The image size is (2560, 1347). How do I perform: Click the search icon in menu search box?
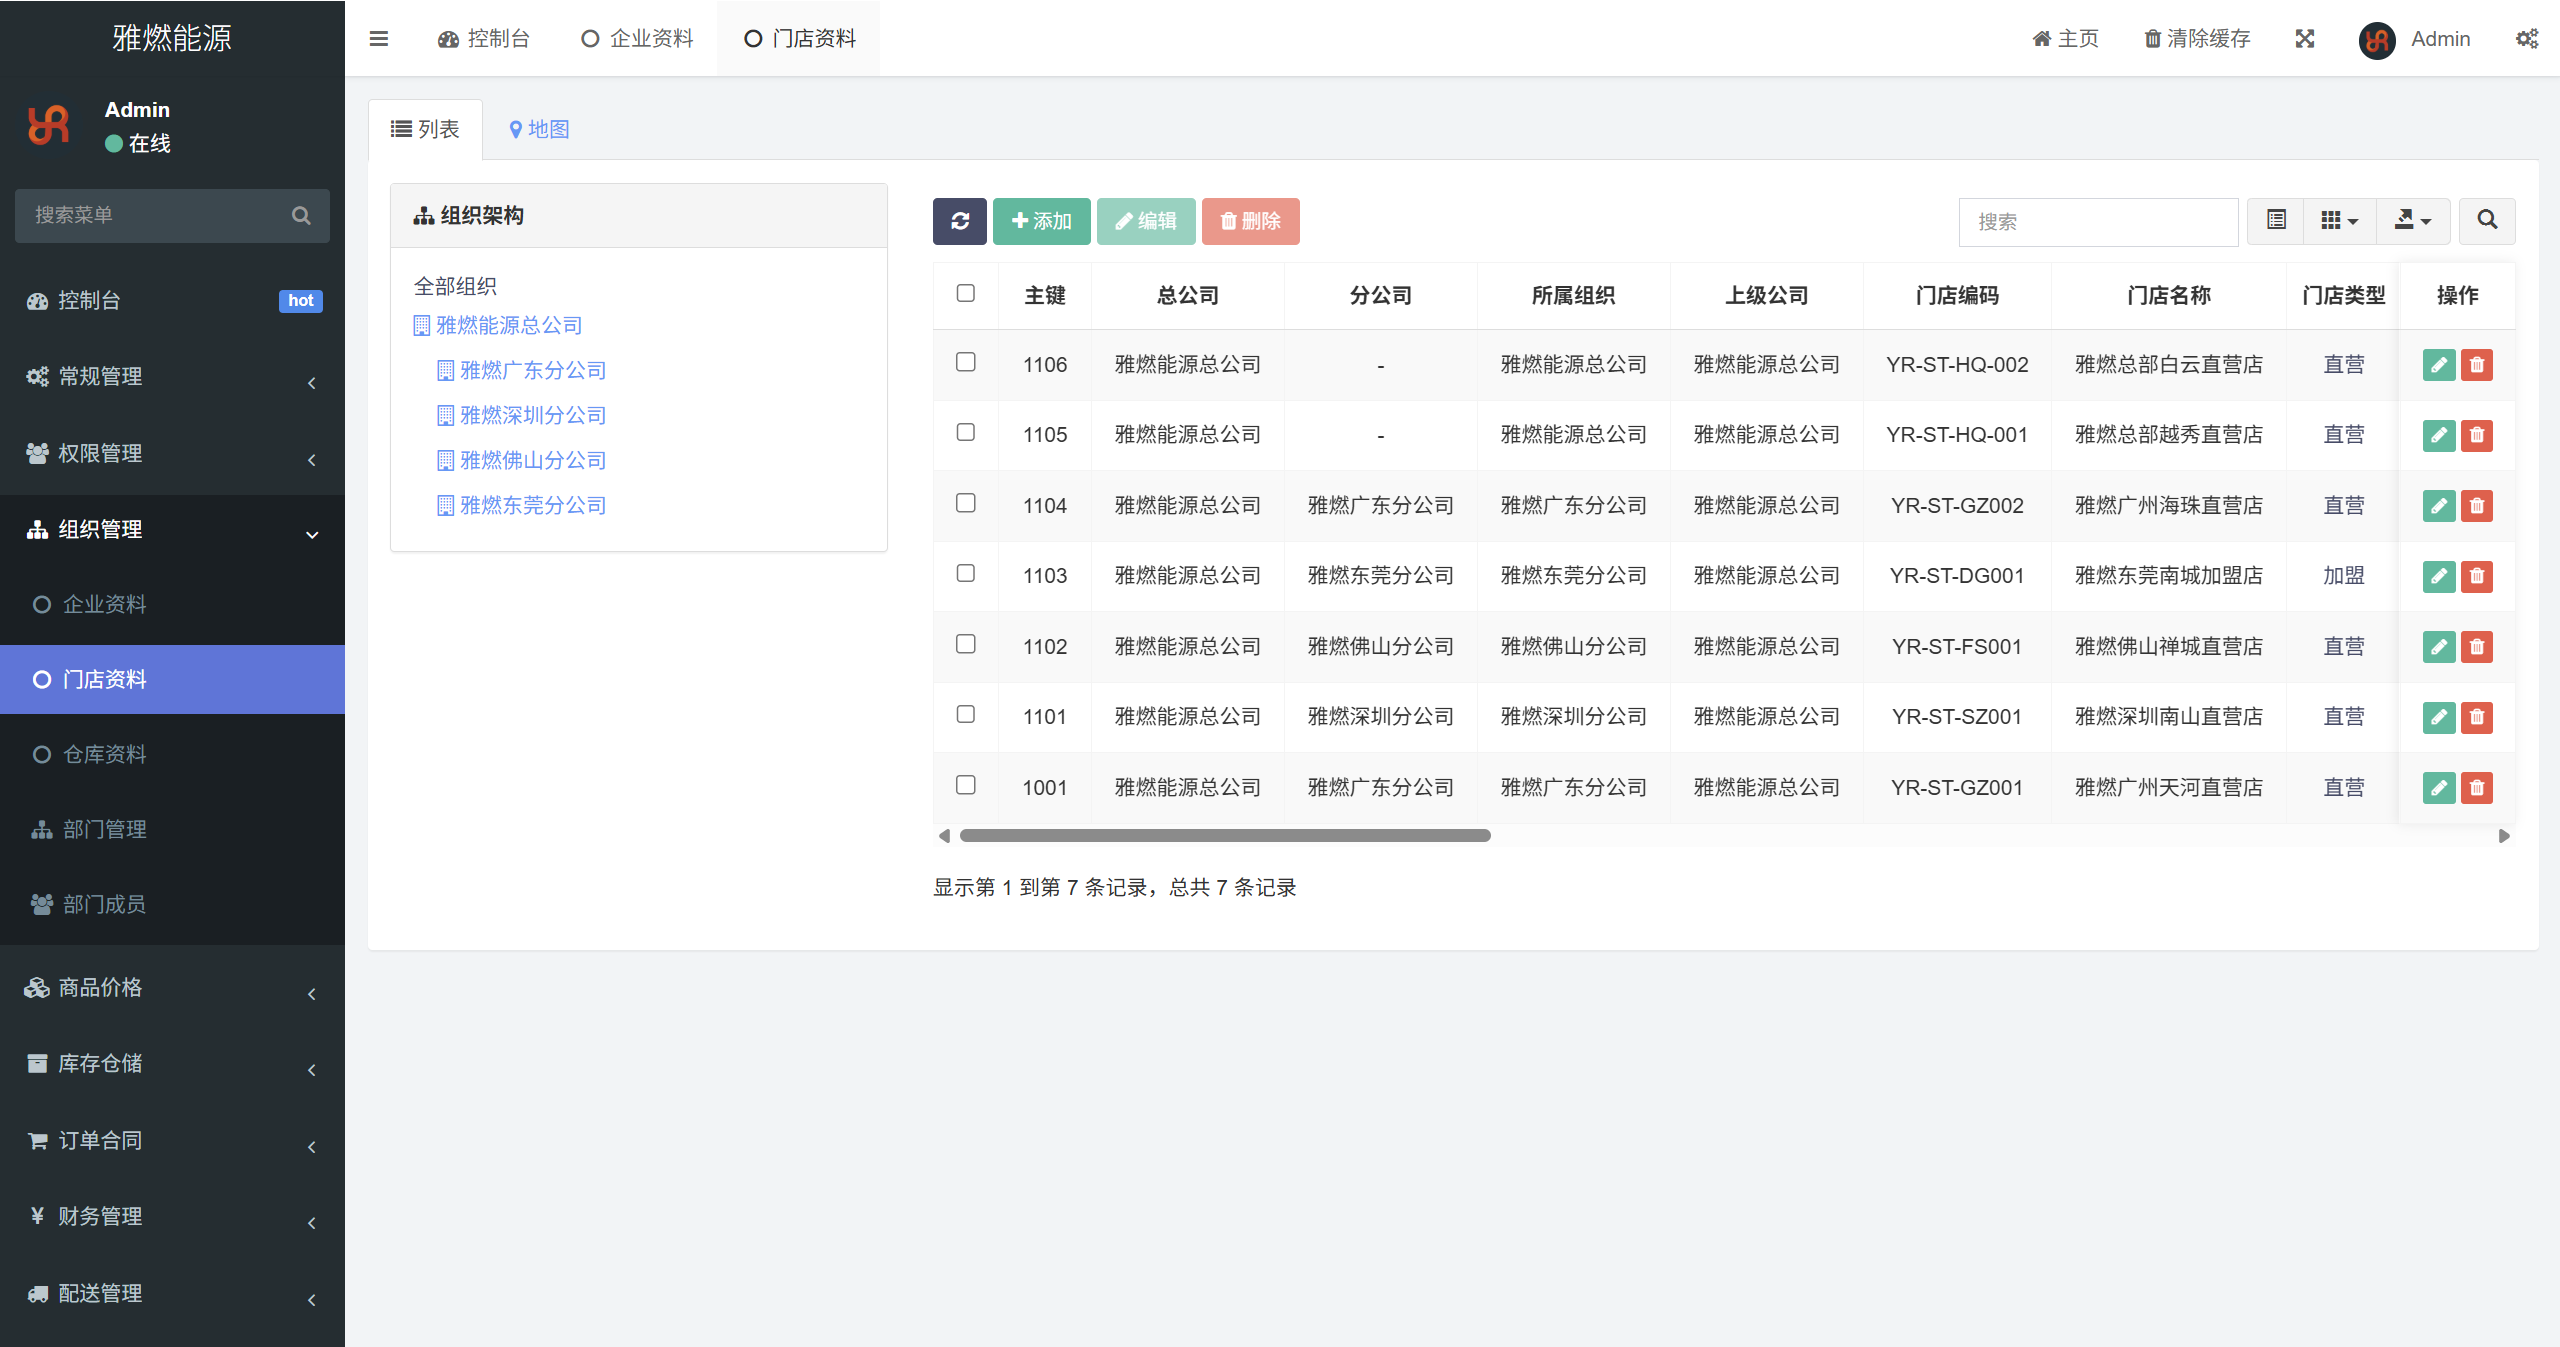pyautogui.click(x=301, y=215)
